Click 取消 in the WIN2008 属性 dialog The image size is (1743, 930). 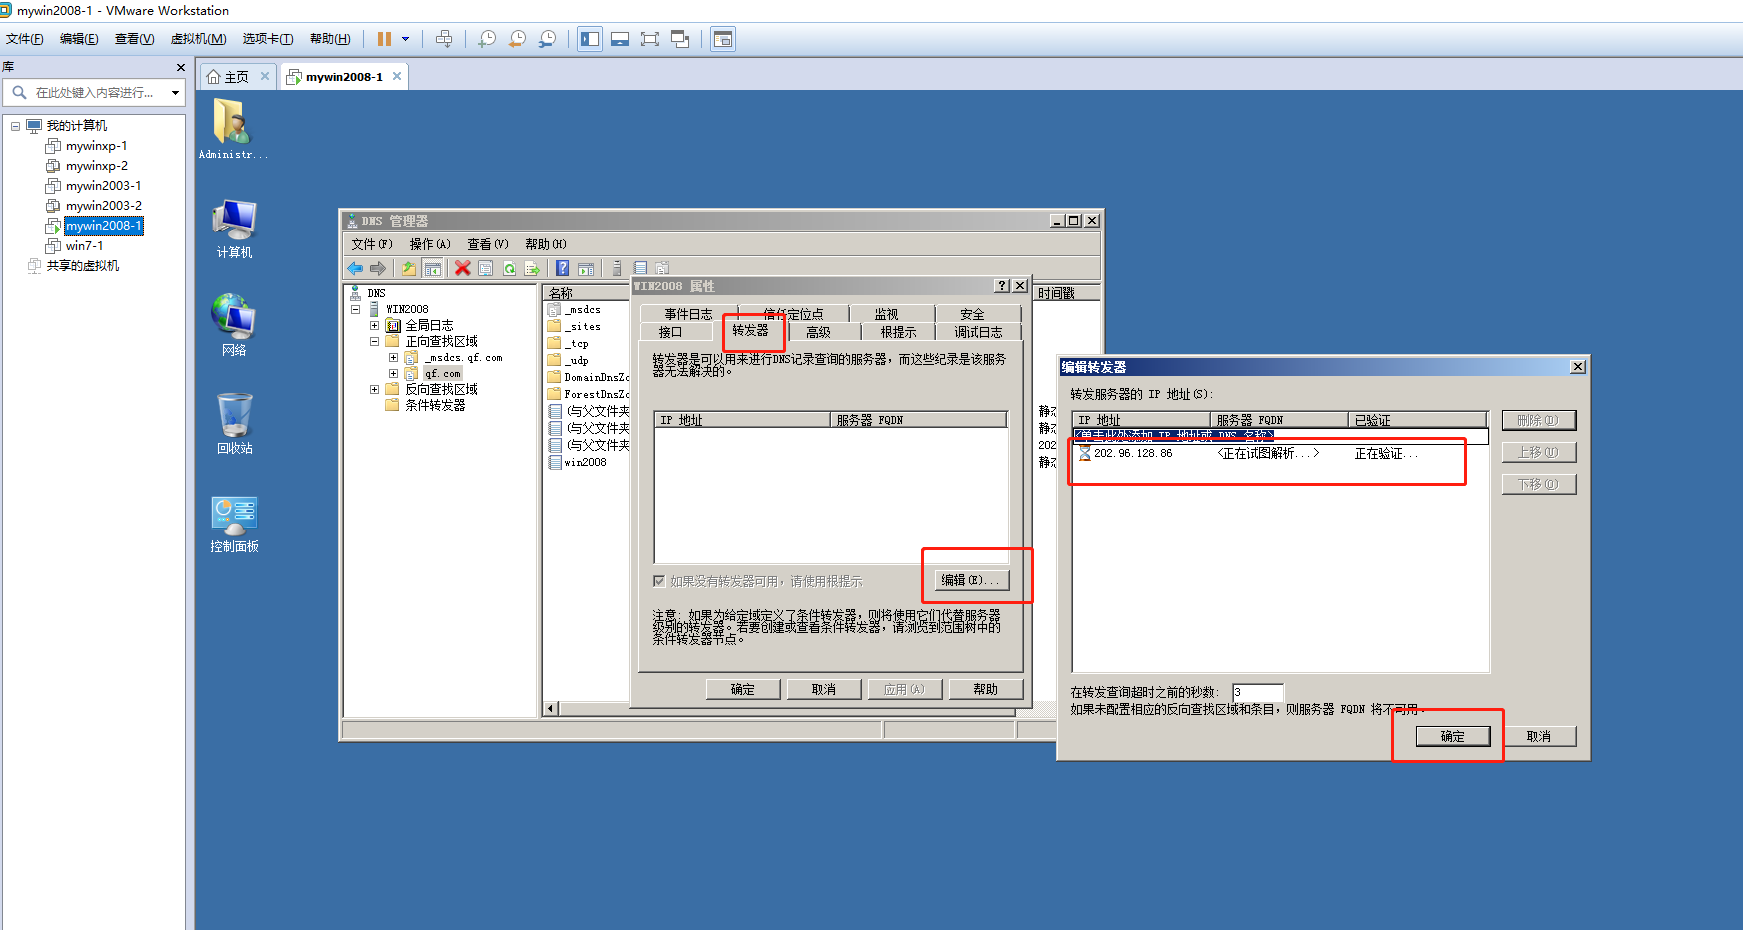click(x=823, y=689)
